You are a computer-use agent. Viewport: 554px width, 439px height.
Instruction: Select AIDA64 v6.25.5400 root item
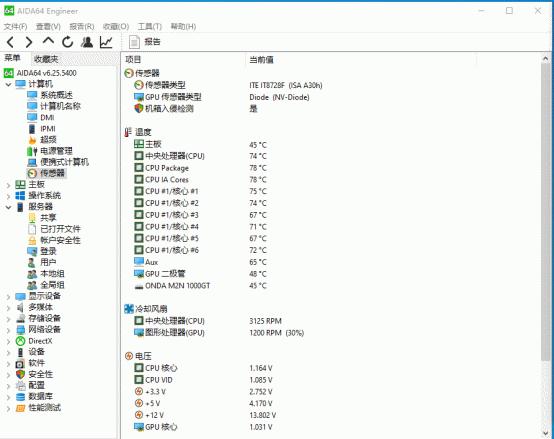coord(40,73)
